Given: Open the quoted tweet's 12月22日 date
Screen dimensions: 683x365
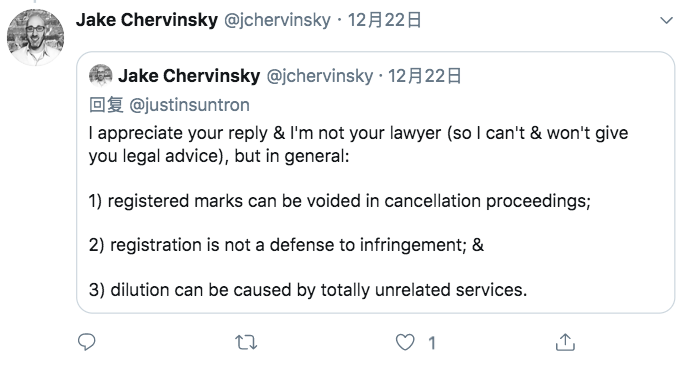Looking at the screenshot, I should [x=425, y=76].
